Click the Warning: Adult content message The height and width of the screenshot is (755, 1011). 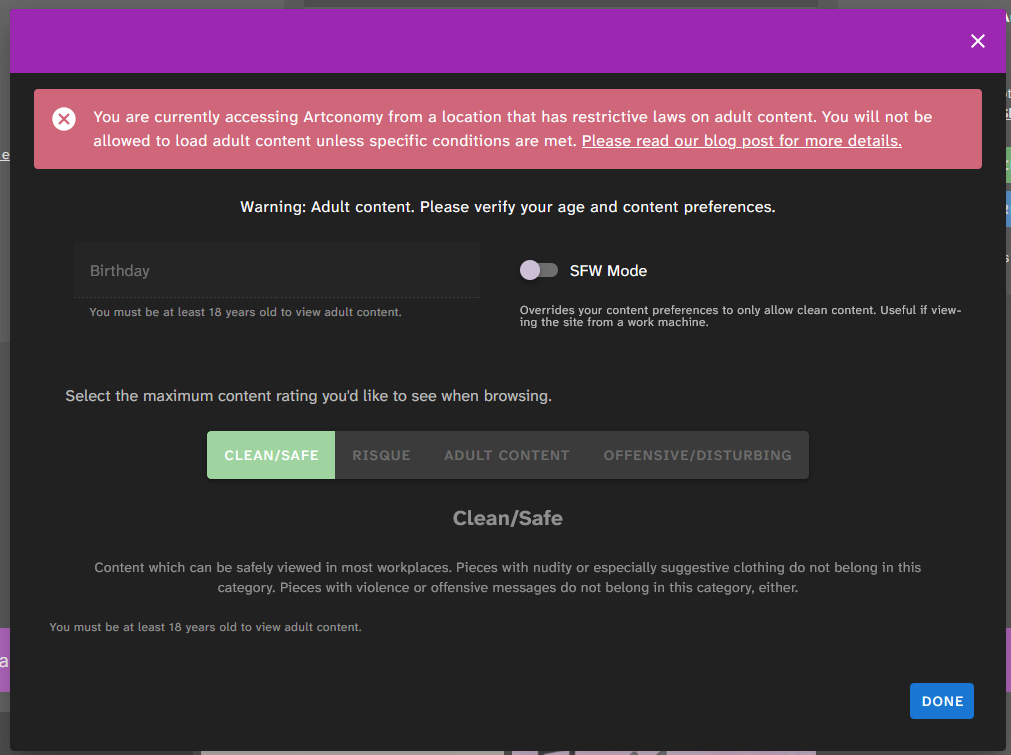pyautogui.click(x=507, y=207)
